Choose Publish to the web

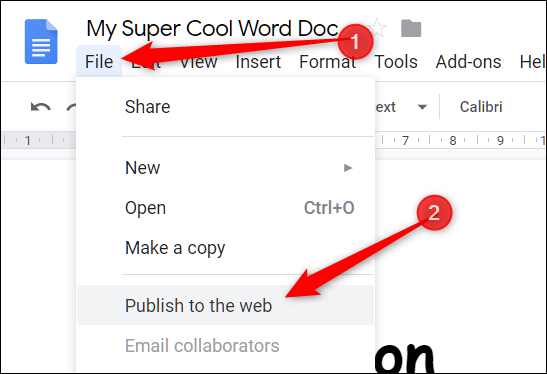click(225, 305)
